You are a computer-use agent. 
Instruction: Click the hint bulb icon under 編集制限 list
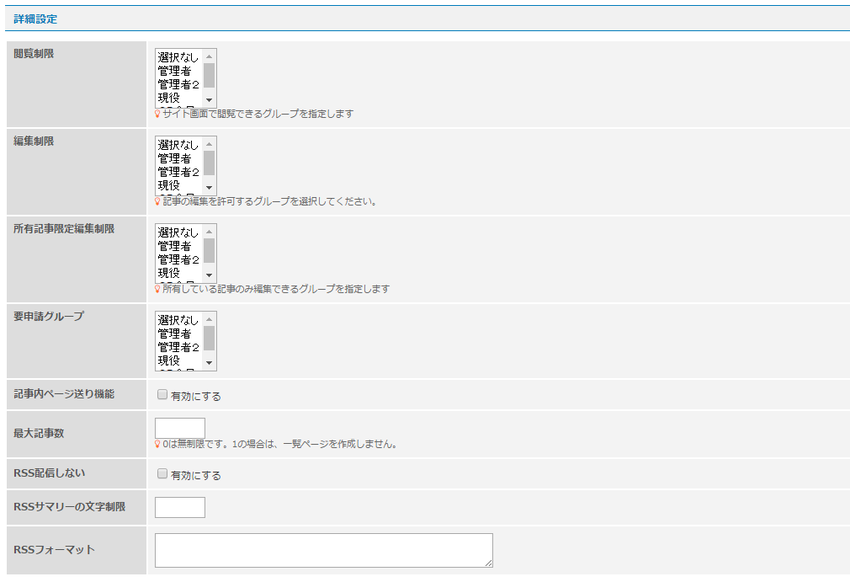(157, 201)
